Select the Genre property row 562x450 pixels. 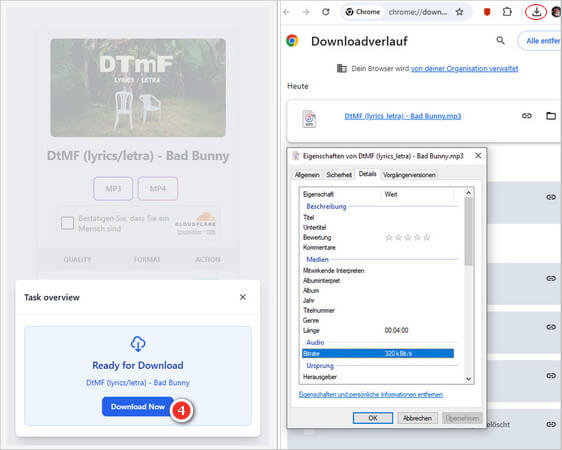coord(378,320)
